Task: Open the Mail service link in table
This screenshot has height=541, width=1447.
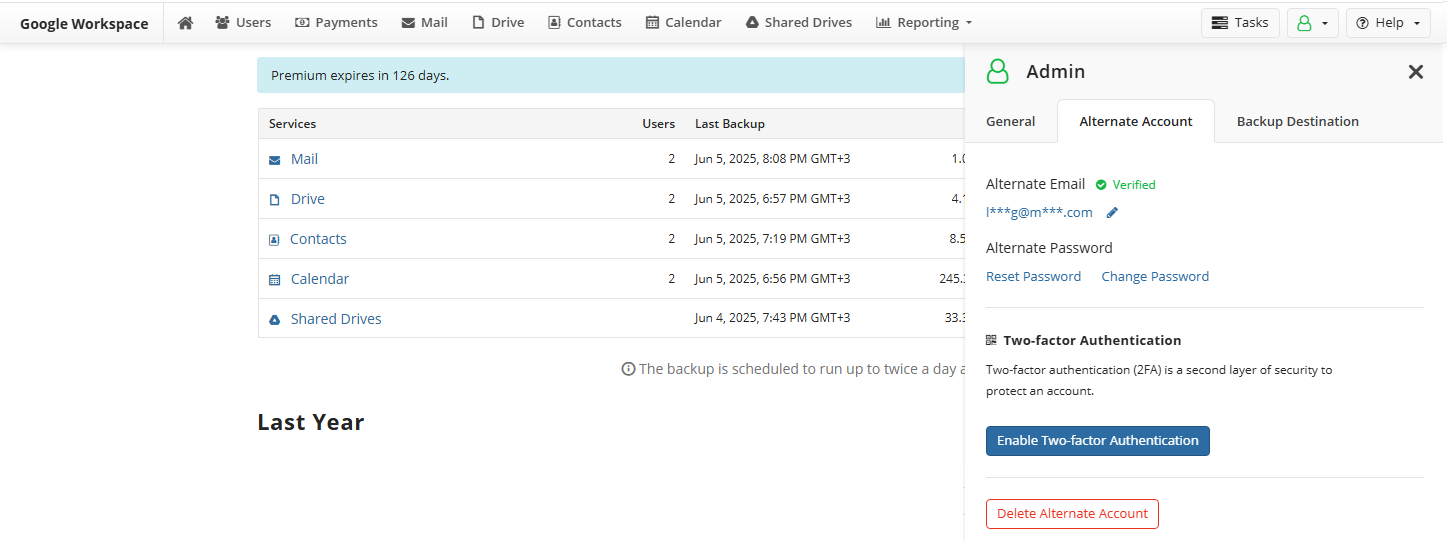Action: (x=304, y=159)
